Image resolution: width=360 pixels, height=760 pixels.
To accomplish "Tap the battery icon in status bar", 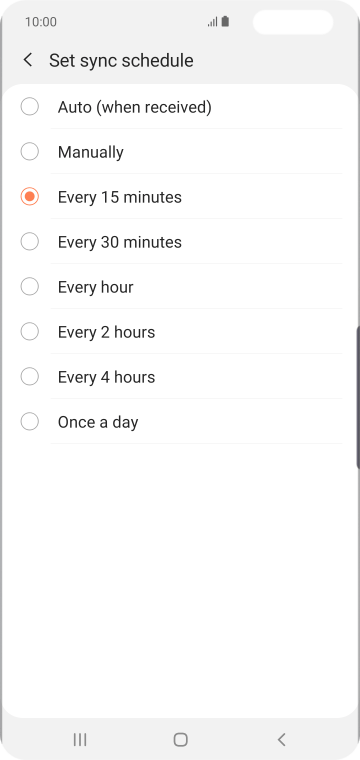I will pos(225,22).
